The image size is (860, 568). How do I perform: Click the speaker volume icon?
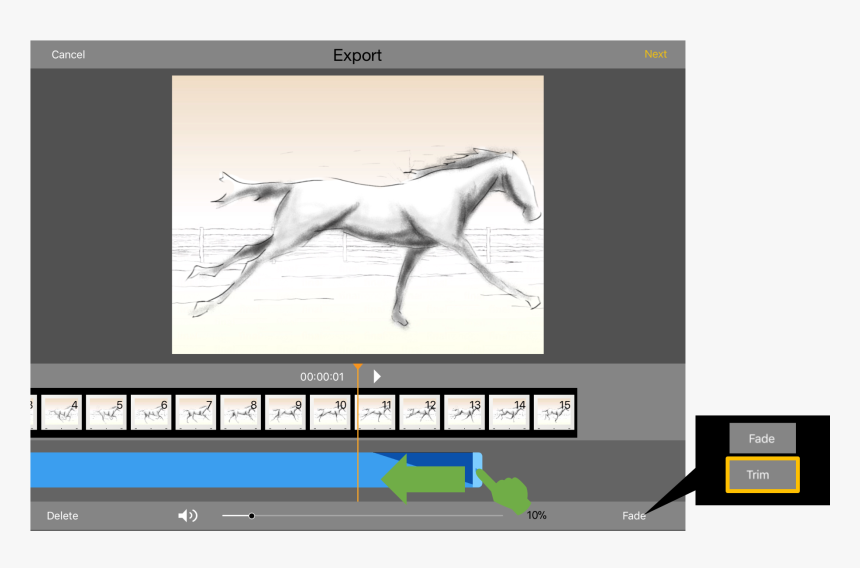pyautogui.click(x=188, y=515)
